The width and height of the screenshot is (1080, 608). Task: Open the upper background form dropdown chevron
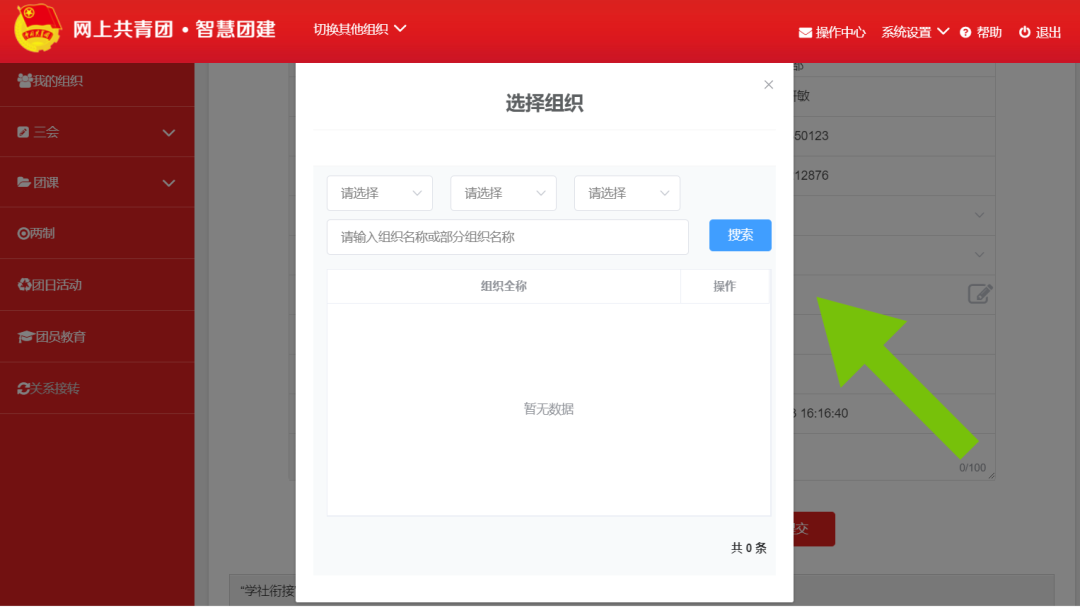979,215
